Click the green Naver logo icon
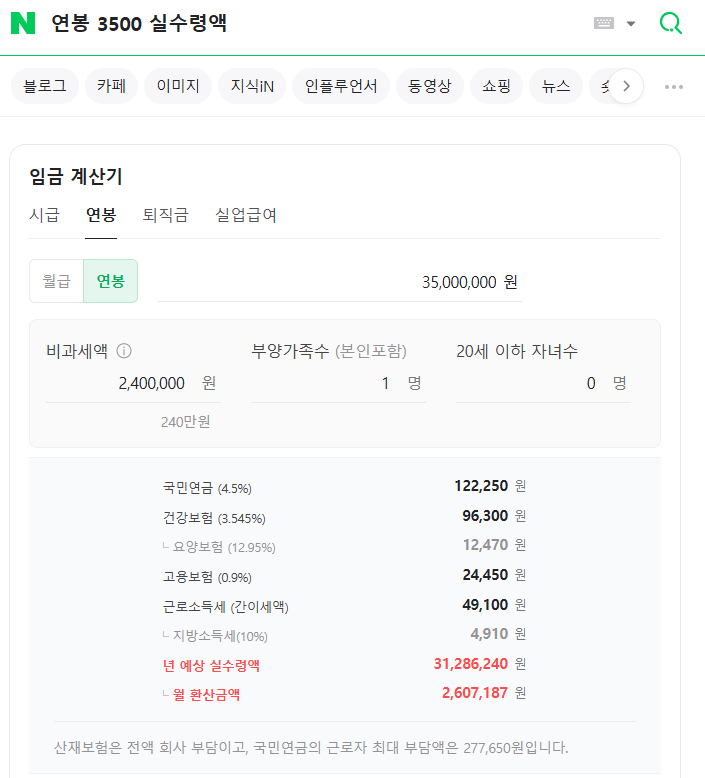The height and width of the screenshot is (778, 705). (x=23, y=23)
